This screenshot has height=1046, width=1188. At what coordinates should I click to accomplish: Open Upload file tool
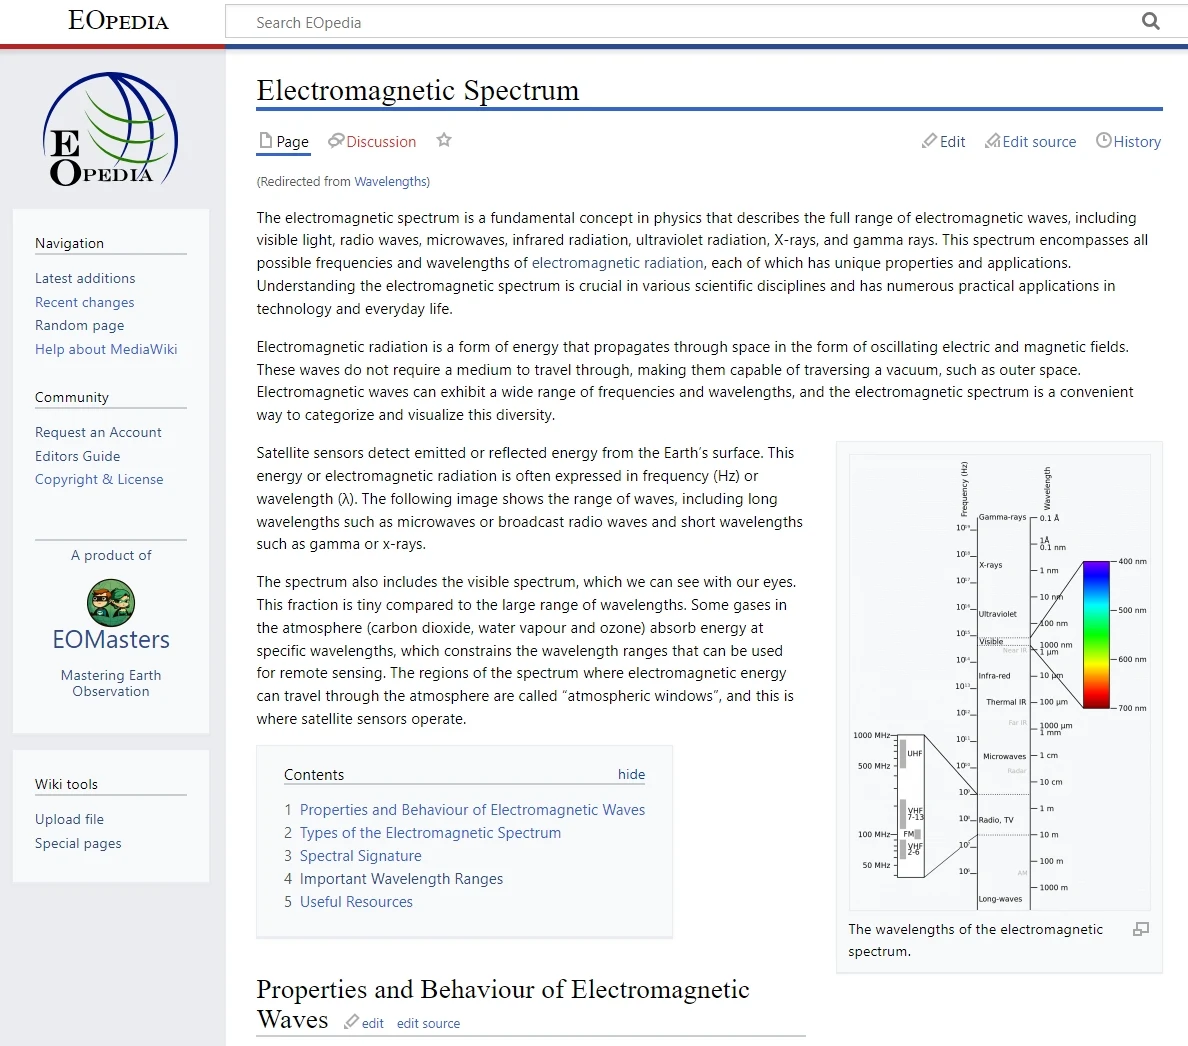click(69, 820)
